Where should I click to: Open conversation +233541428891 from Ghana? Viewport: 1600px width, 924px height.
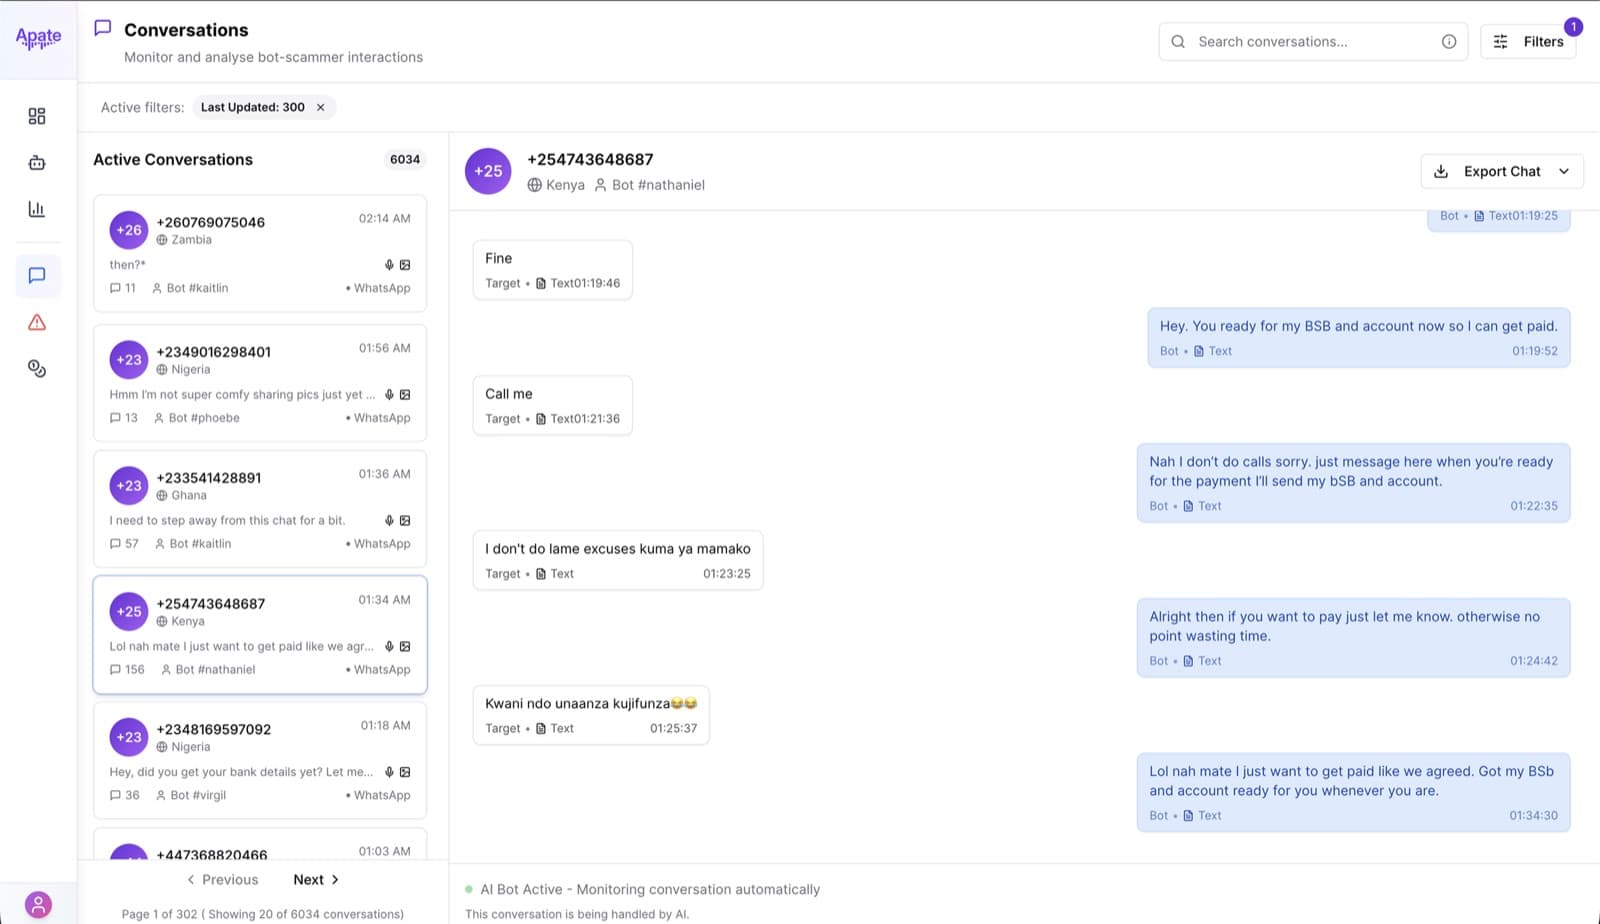pyautogui.click(x=260, y=509)
